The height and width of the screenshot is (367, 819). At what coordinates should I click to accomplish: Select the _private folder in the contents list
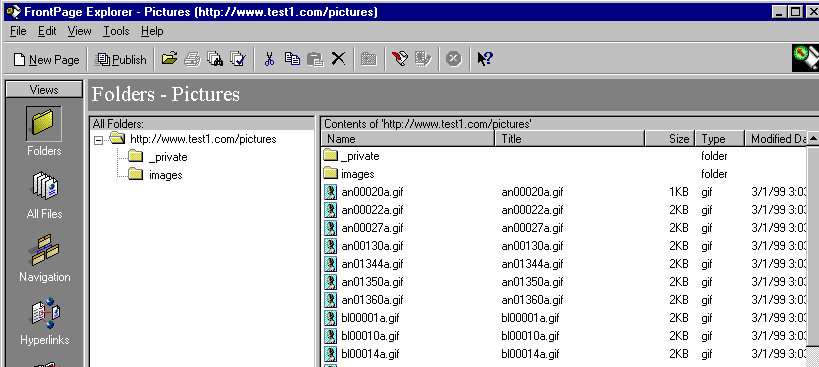360,156
